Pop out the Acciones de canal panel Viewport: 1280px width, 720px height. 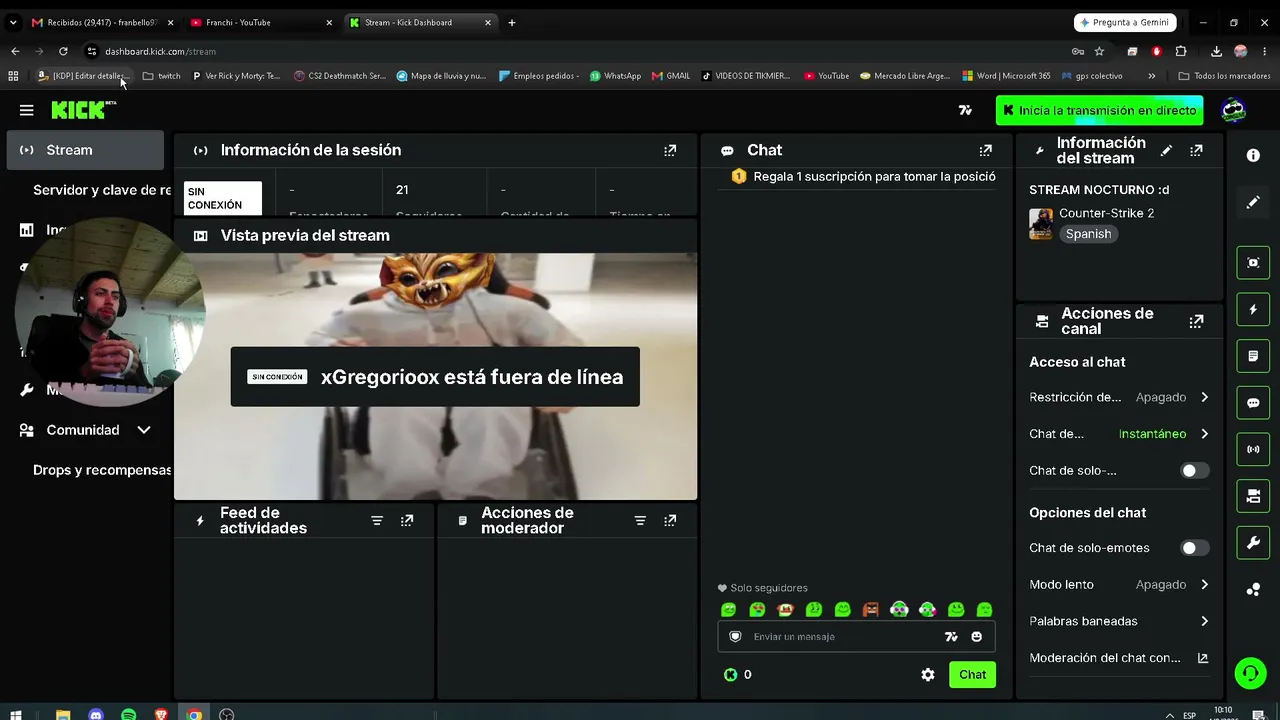[x=1196, y=321]
